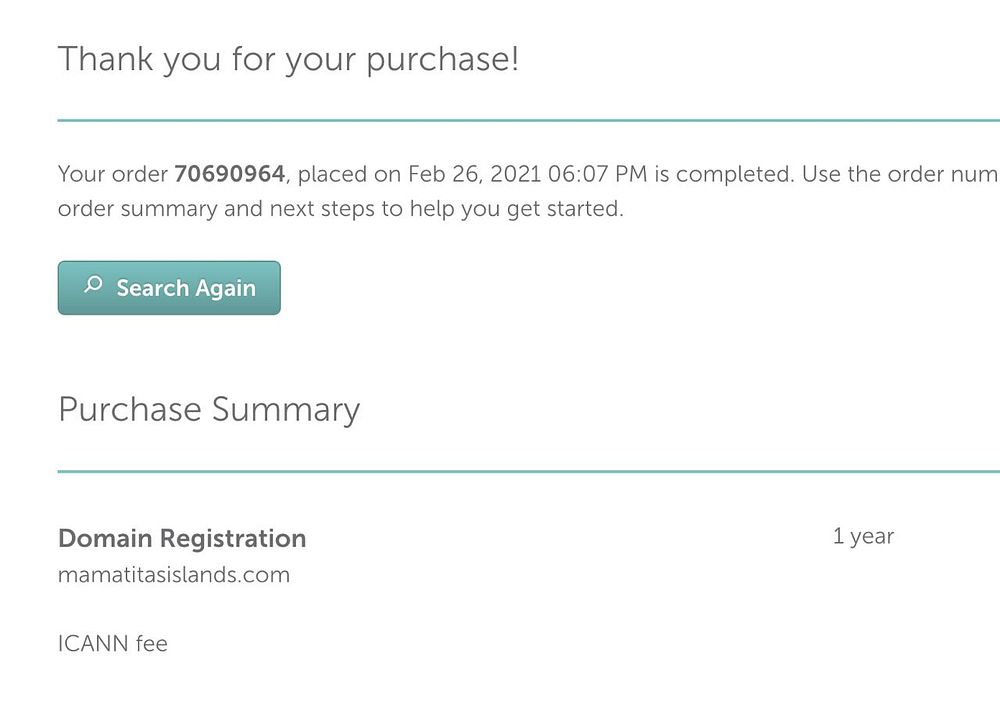Click the 'Use the order num' text
The image size is (1000, 702).
click(x=899, y=174)
